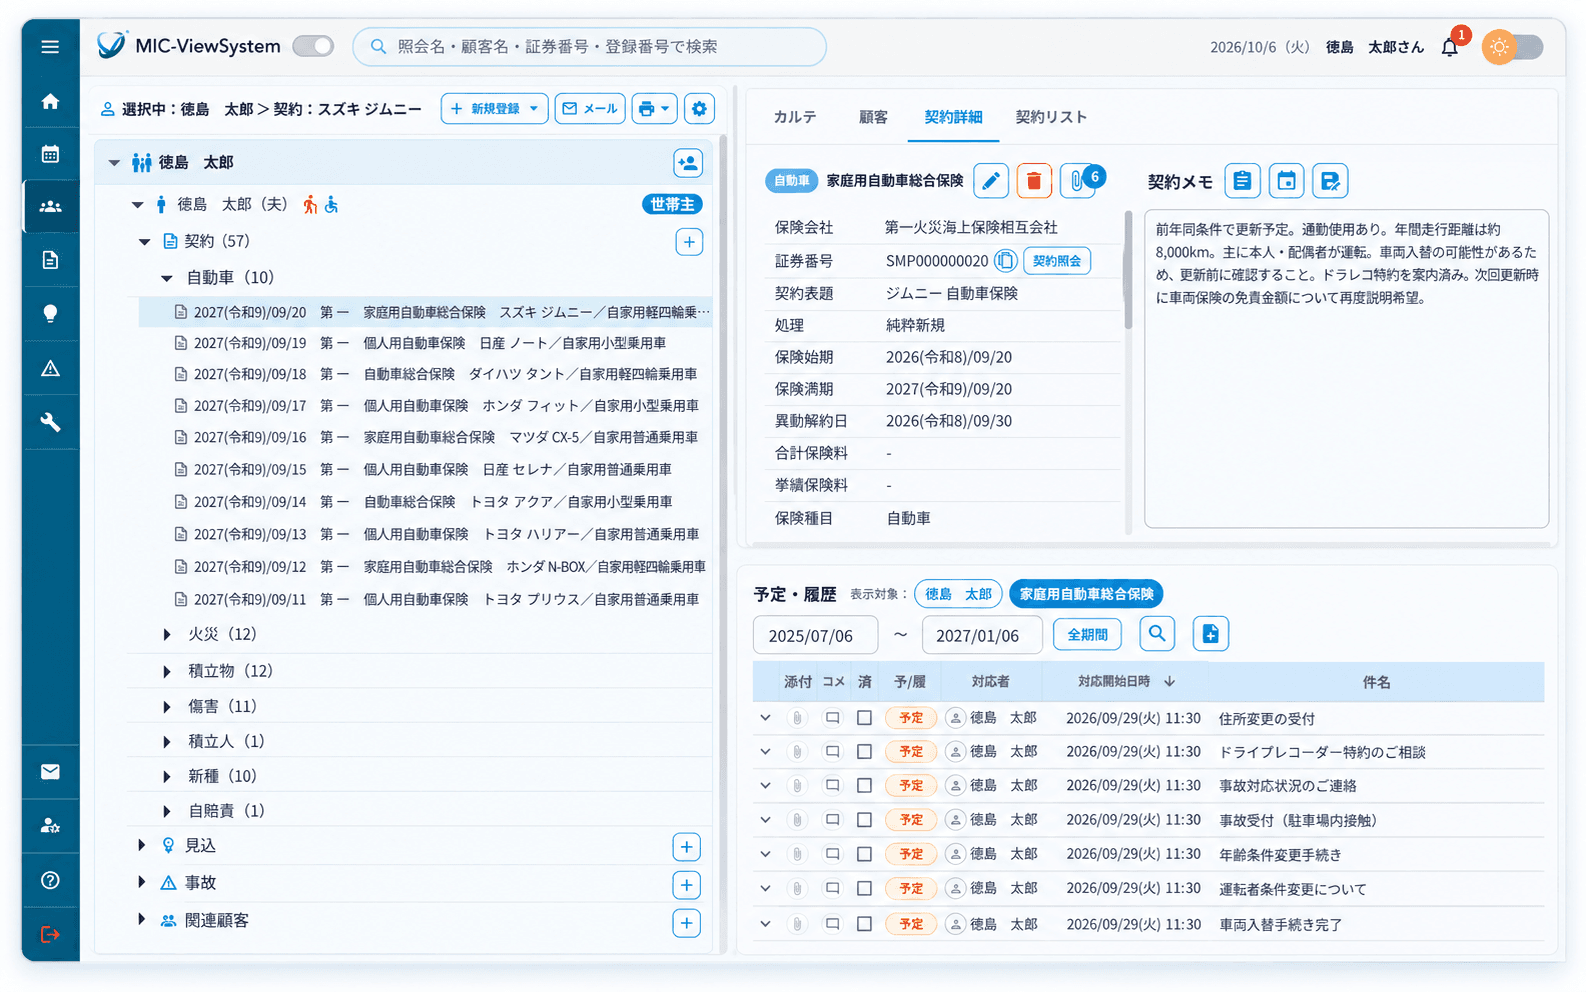Image resolution: width=1586 pixels, height=992 pixels.
Task: Collapse the 自動車 (10) group
Action: pos(167,278)
